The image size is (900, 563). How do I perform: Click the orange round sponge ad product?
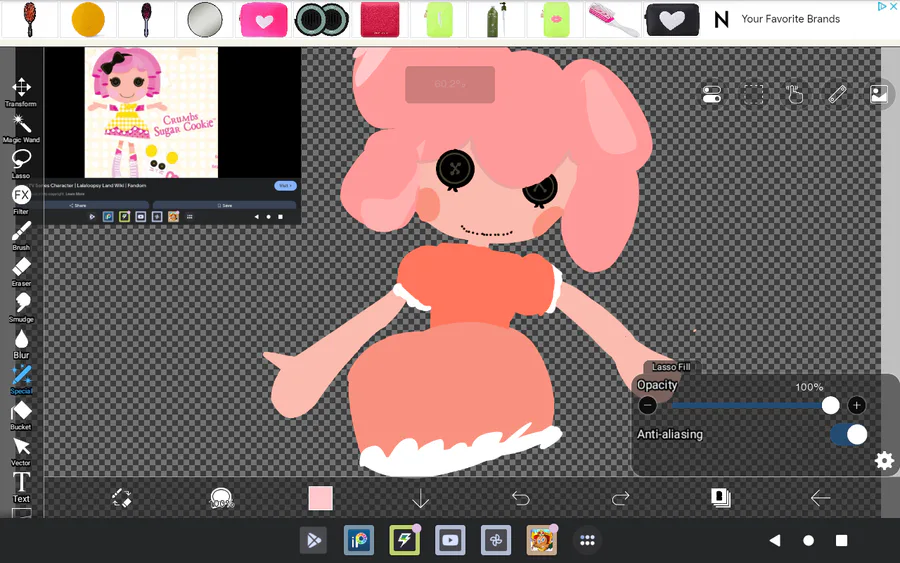click(x=88, y=20)
